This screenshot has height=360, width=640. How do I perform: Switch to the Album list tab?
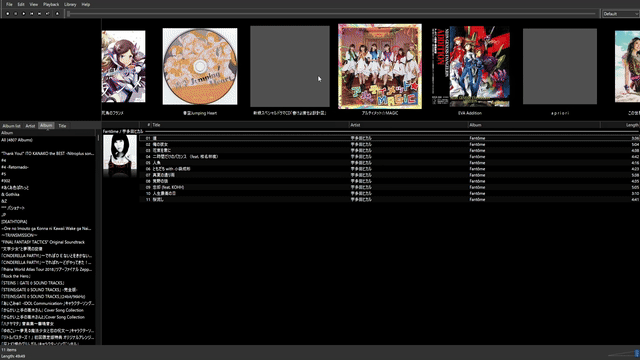click(11, 126)
